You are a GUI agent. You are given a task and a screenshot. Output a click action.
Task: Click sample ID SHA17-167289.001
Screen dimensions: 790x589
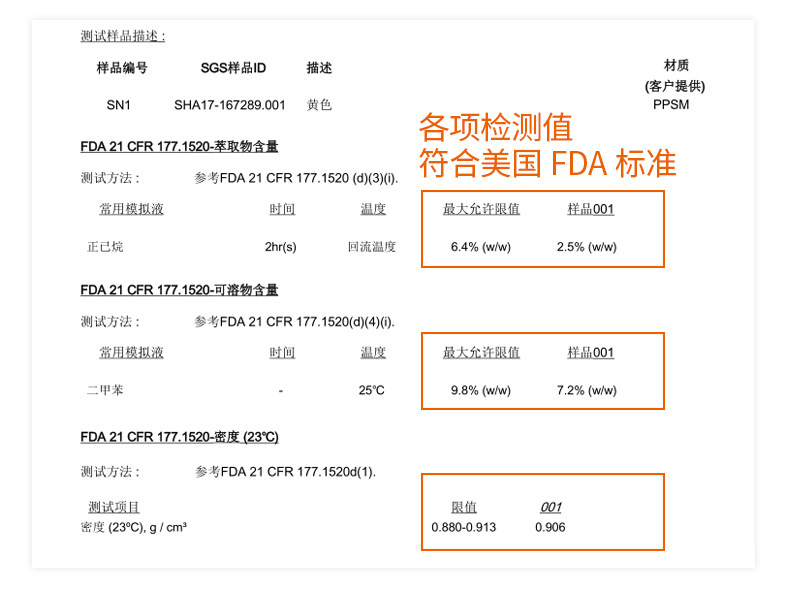coord(229,105)
